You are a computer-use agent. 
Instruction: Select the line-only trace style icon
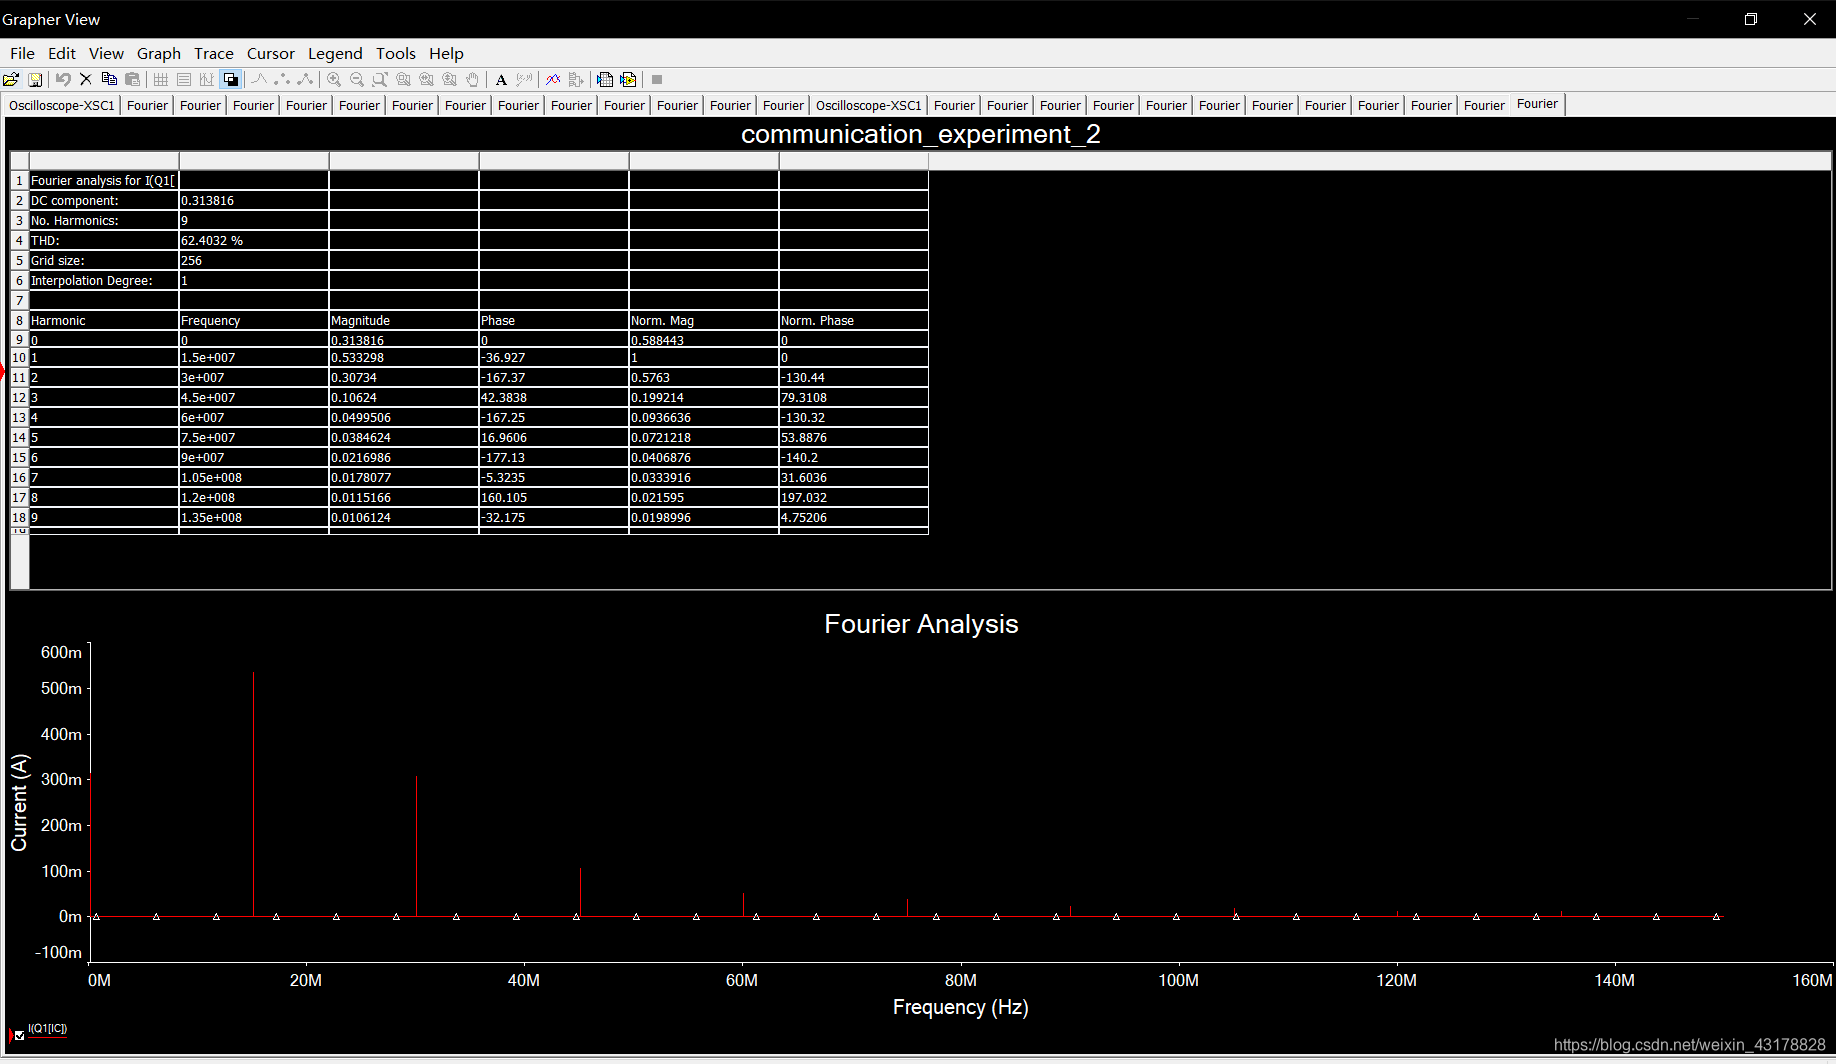(x=259, y=80)
